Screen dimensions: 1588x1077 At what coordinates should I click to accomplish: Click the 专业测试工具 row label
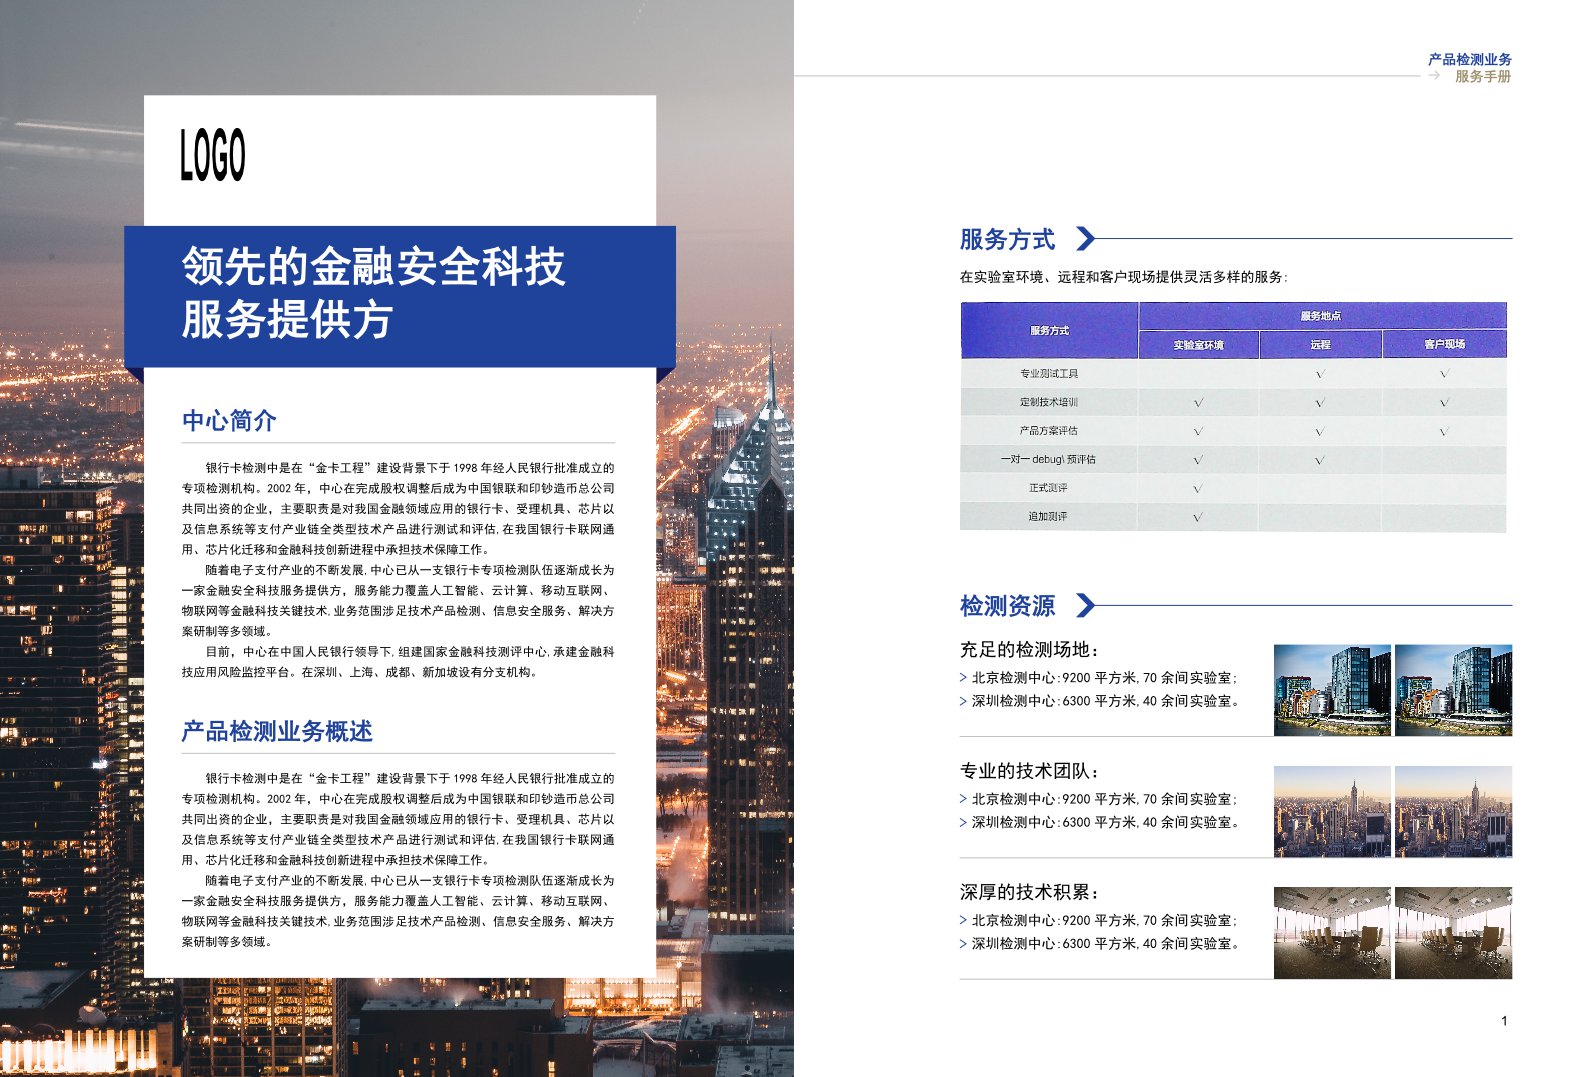(x=1048, y=373)
